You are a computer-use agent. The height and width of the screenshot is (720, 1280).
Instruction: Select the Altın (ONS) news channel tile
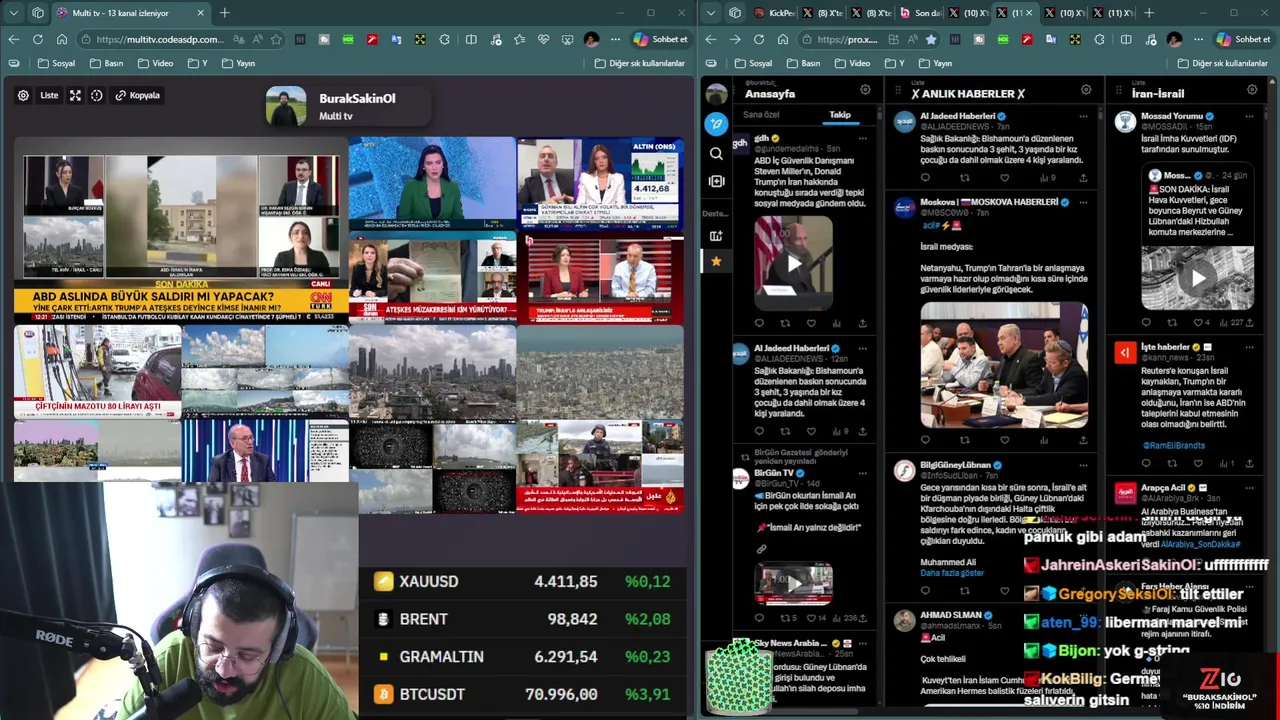[600, 184]
